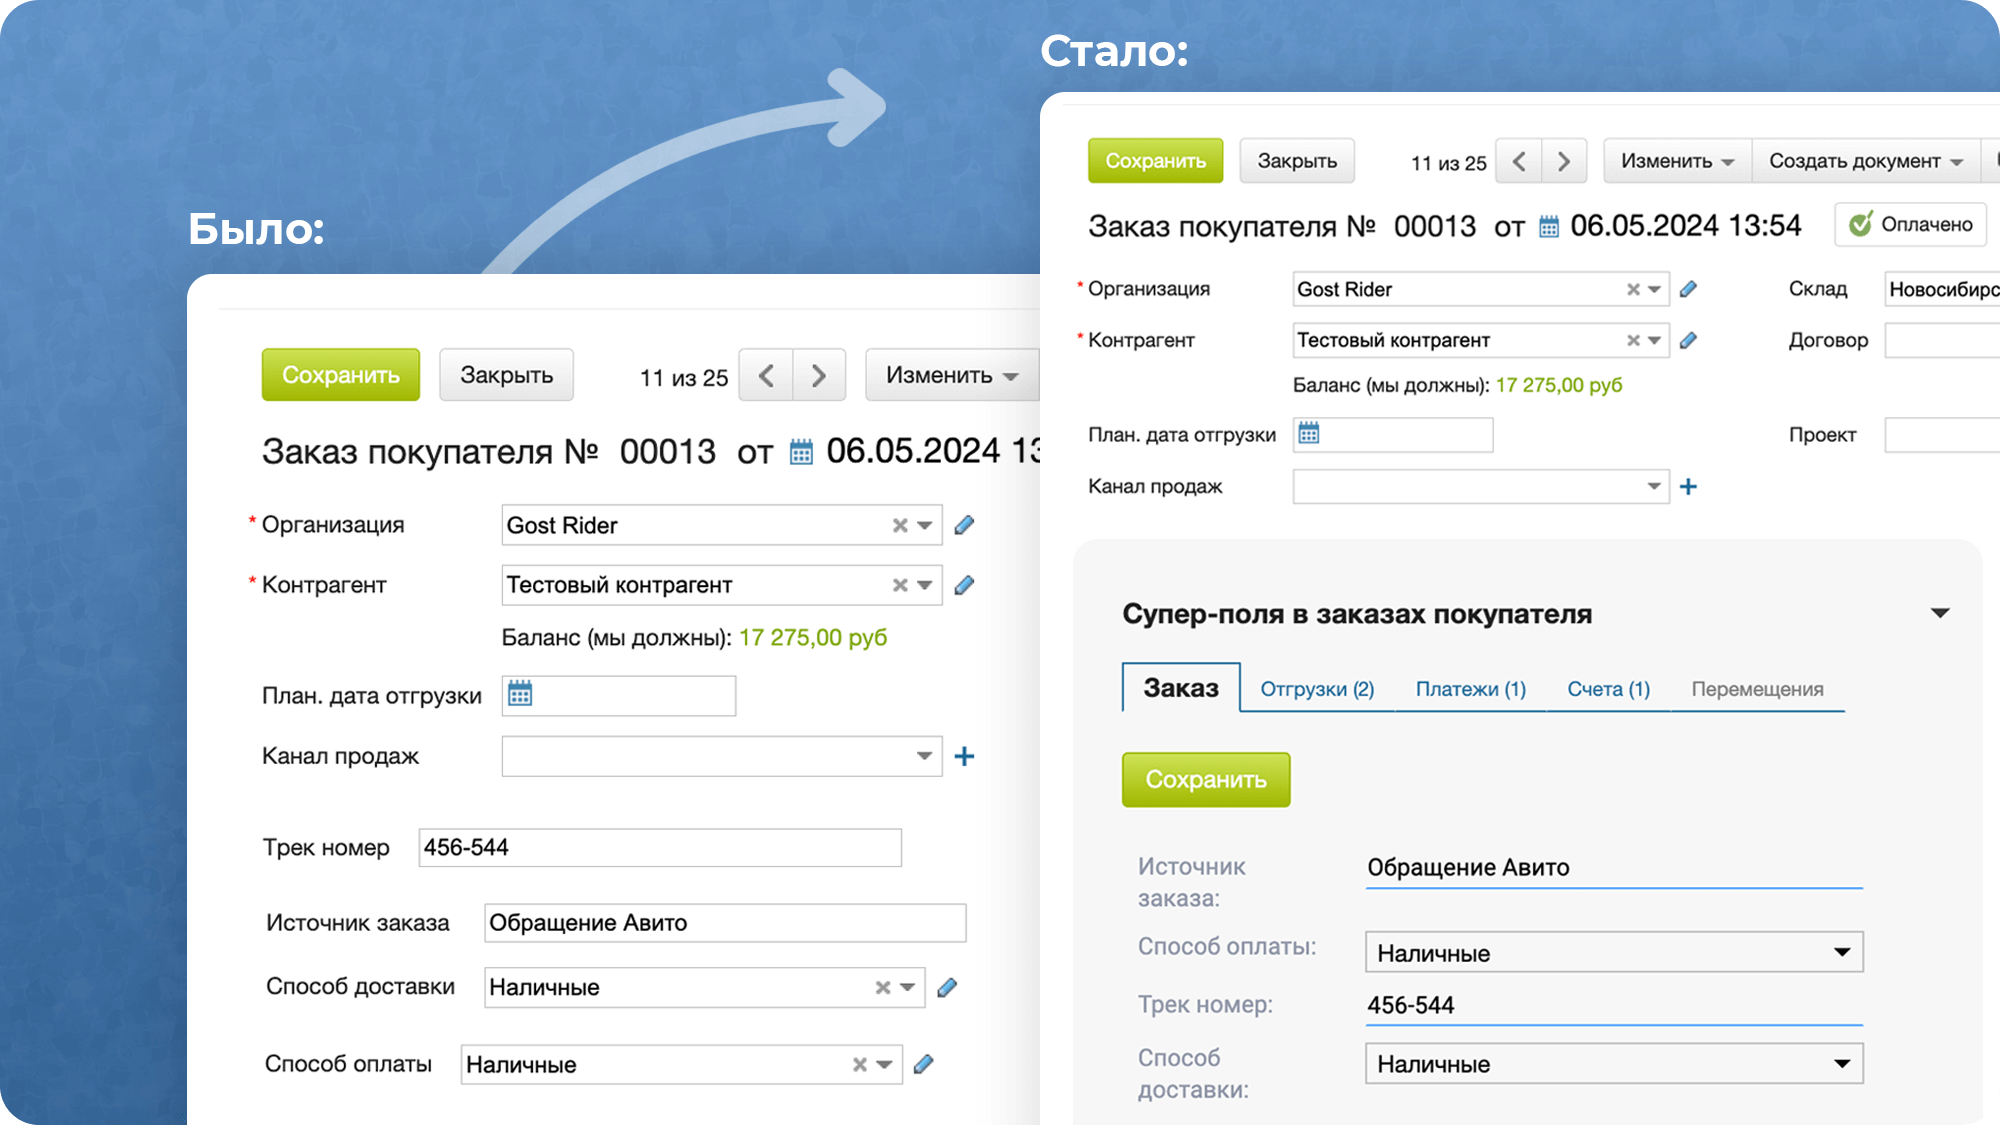The image size is (2000, 1125).
Task: Open the calendar icon in План. дата отгрузки on left
Action: click(x=520, y=694)
